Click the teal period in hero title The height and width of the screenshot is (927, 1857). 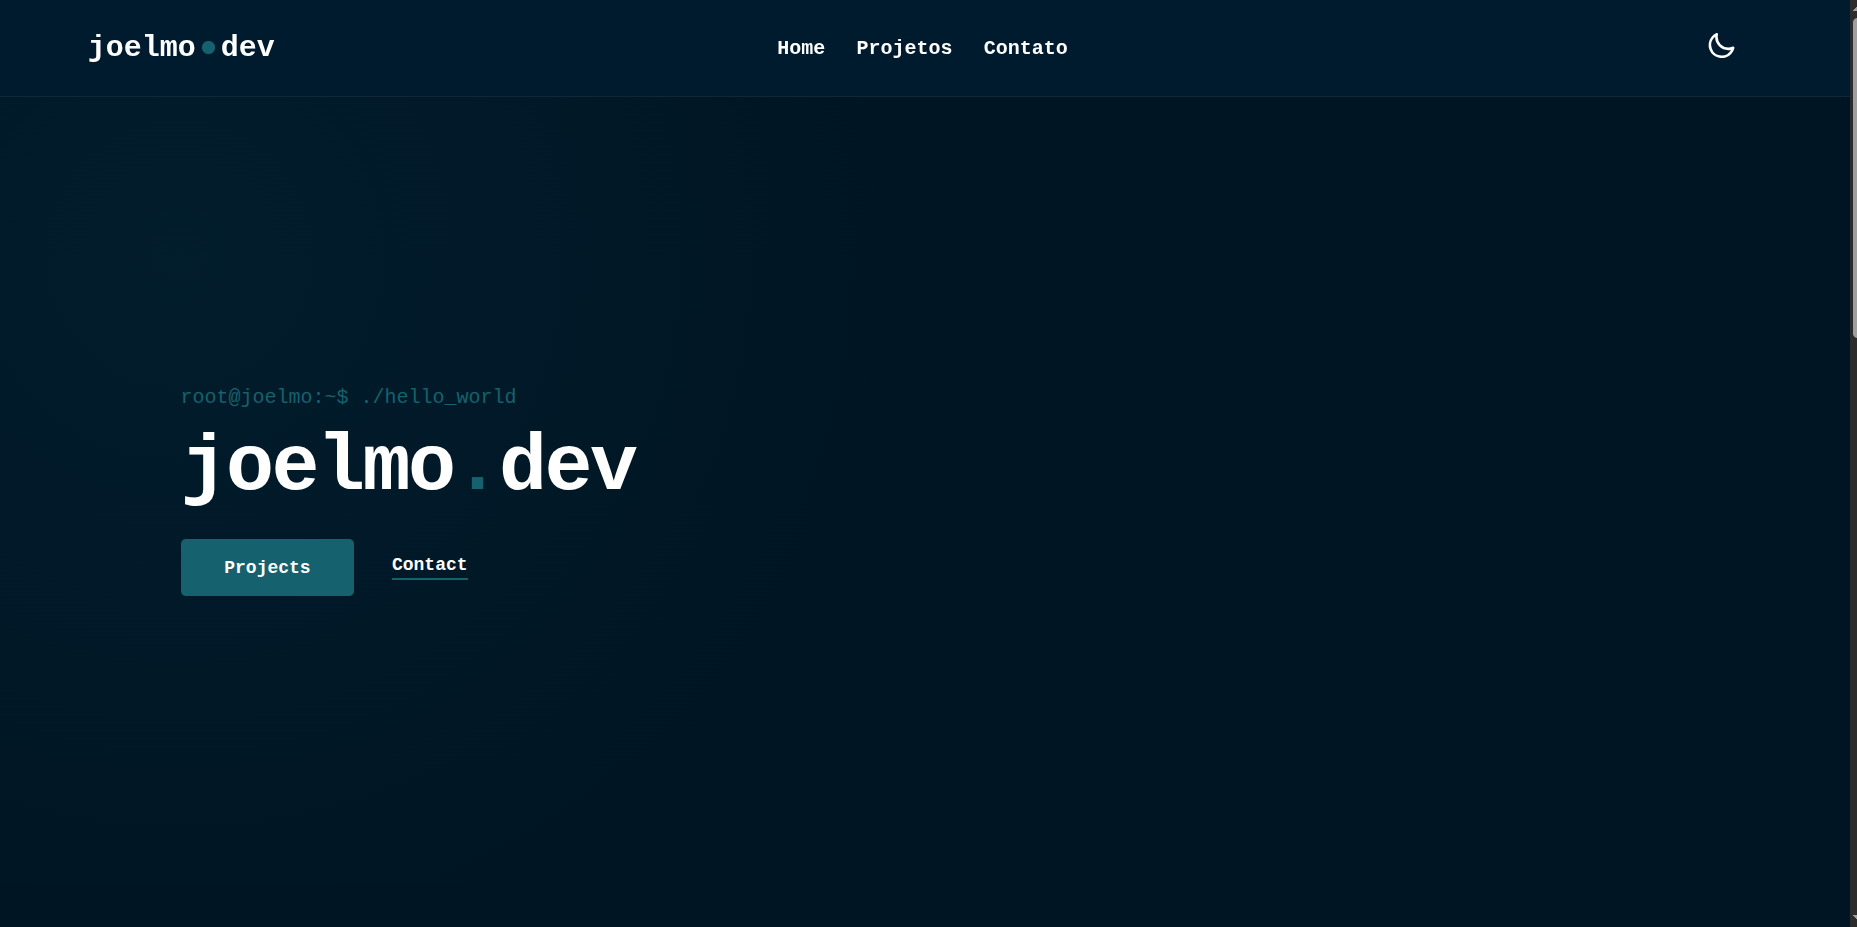pyautogui.click(x=477, y=484)
